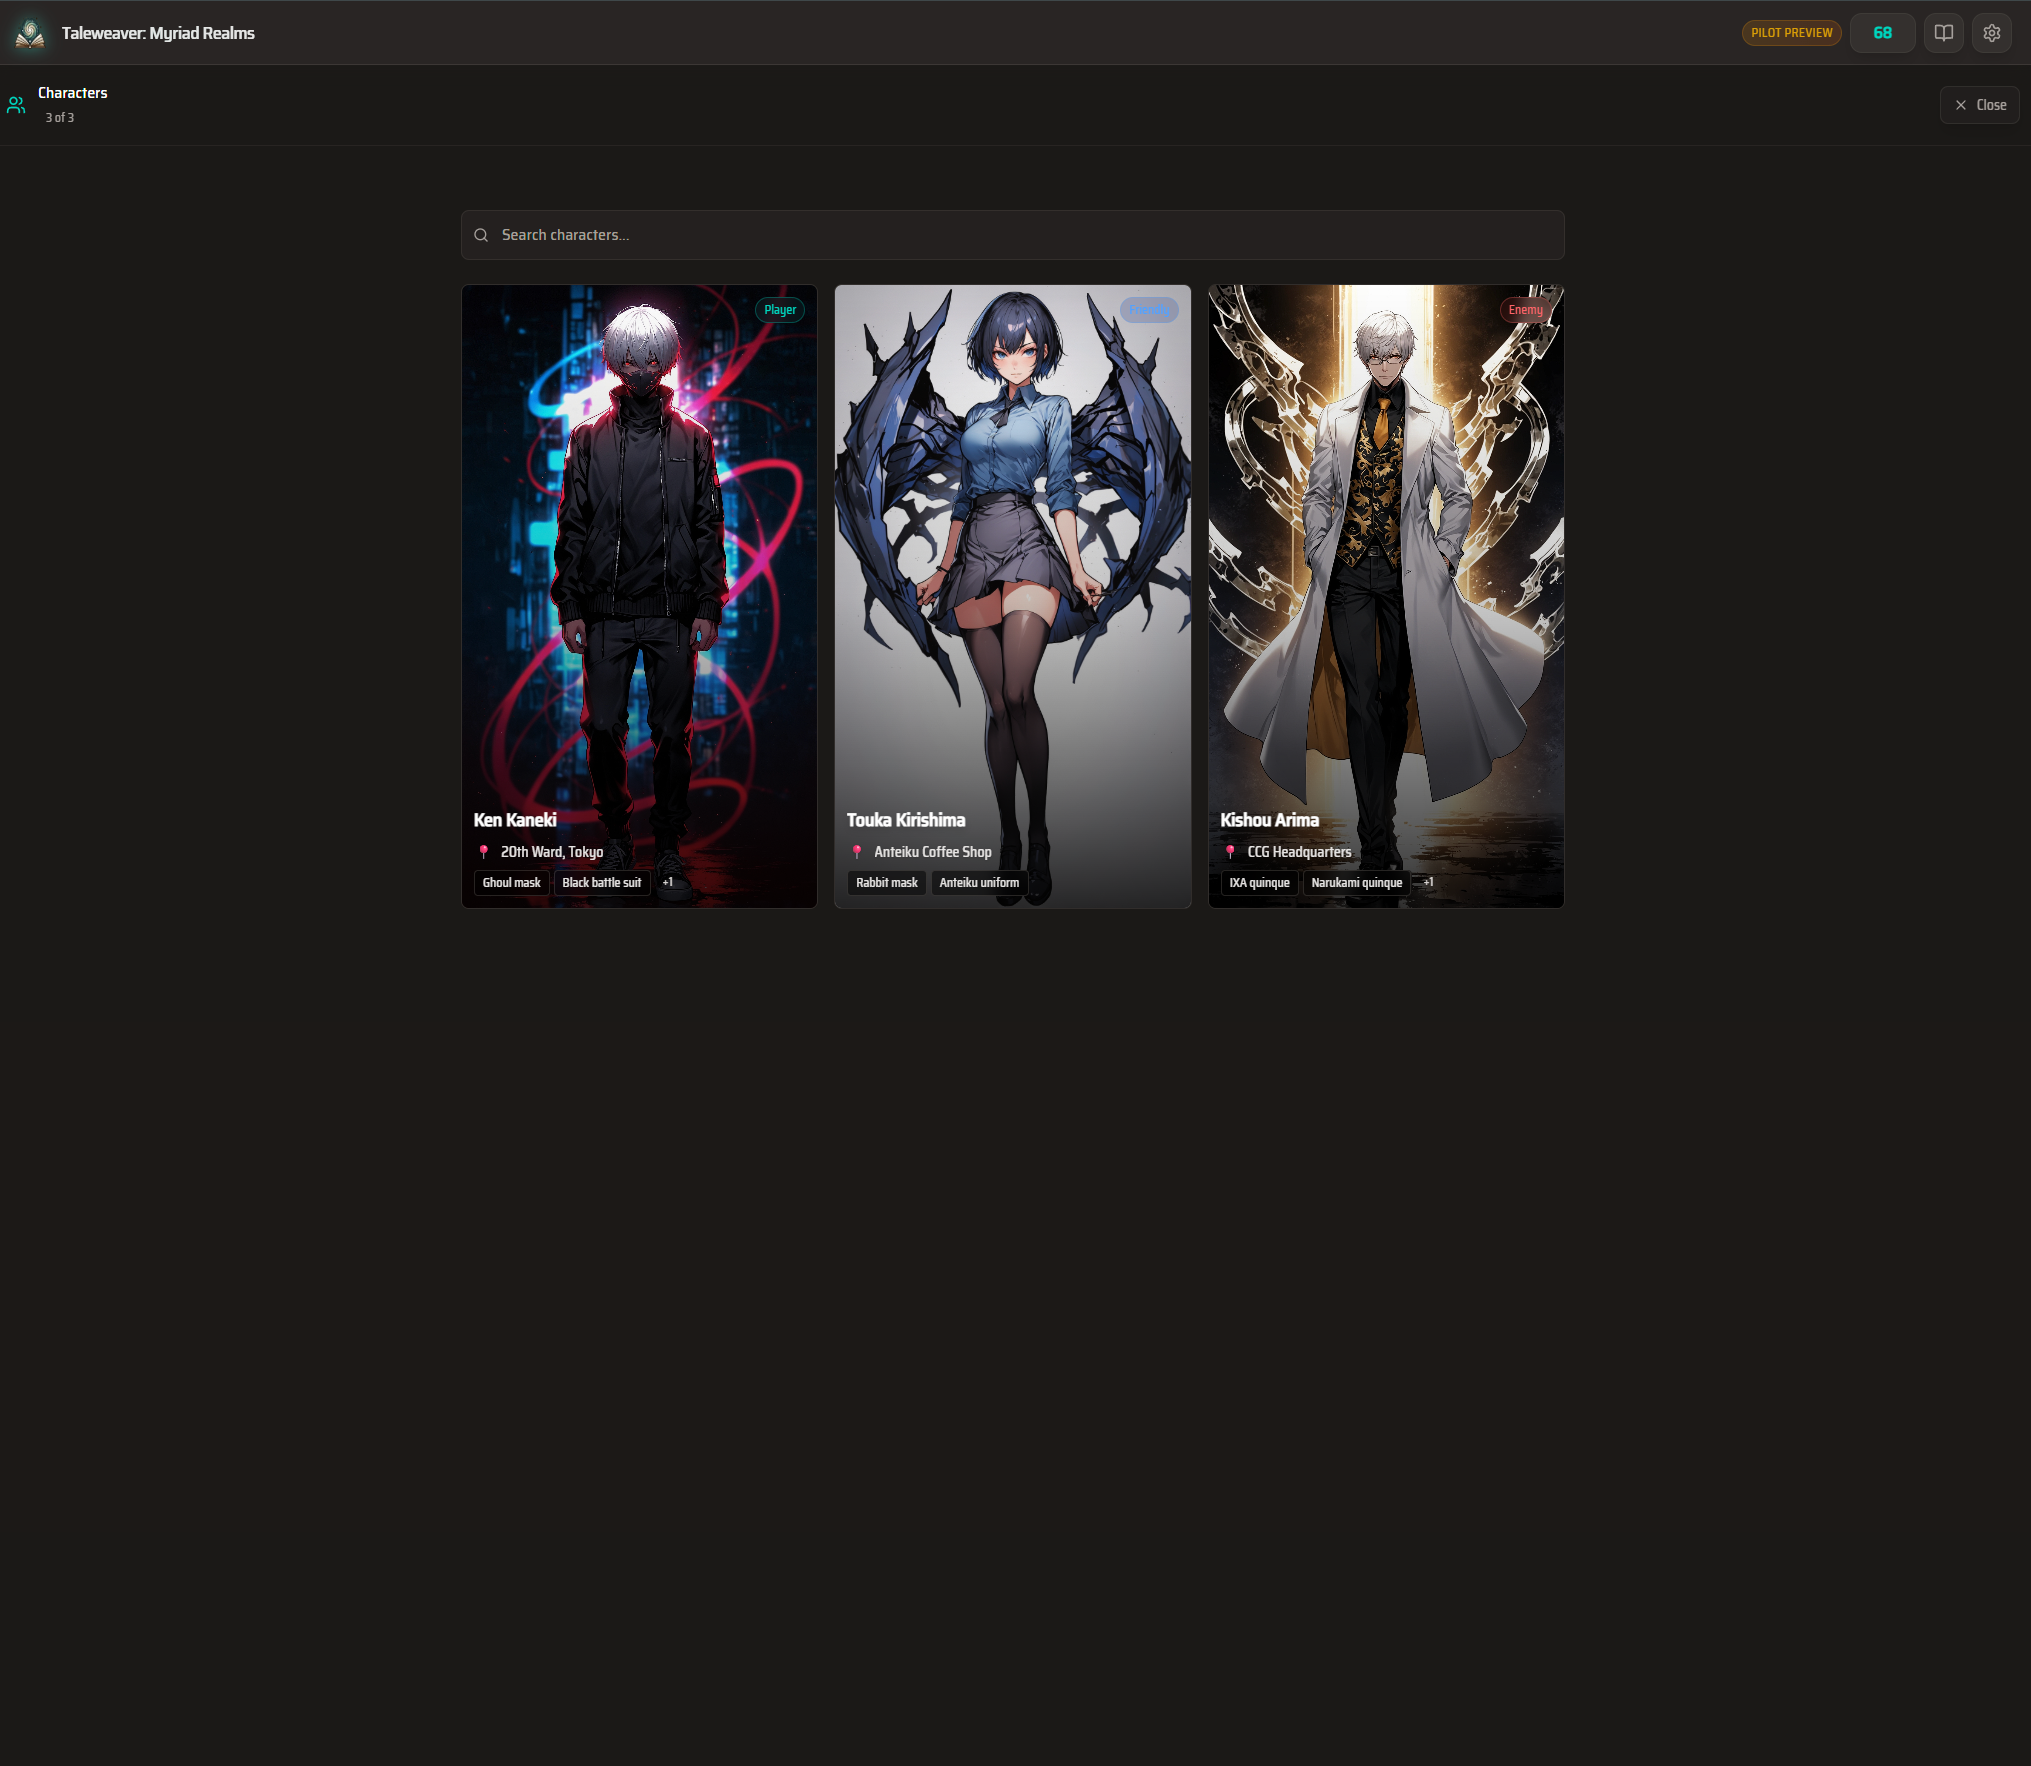
Task: Select the Narukami quinque tag chip
Action: pyautogui.click(x=1356, y=882)
